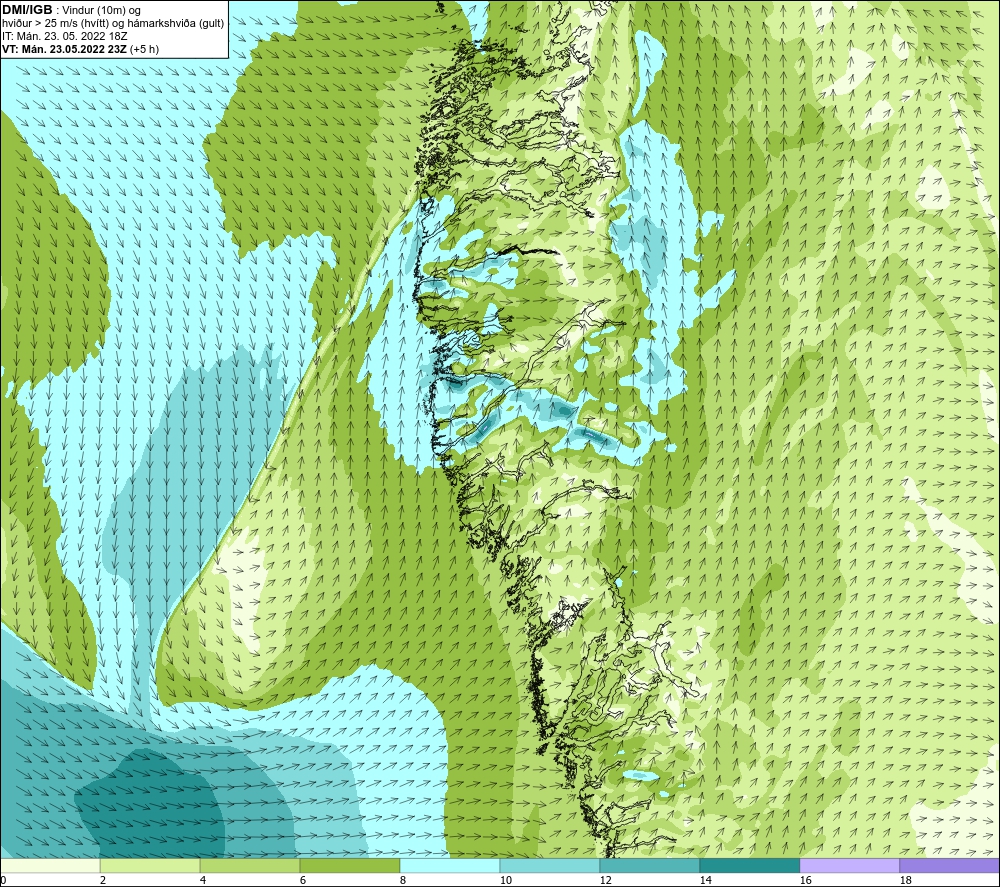Image resolution: width=1000 pixels, height=887 pixels.
Task: Click the 12–14 m/s teal swatch
Action: coord(649,866)
